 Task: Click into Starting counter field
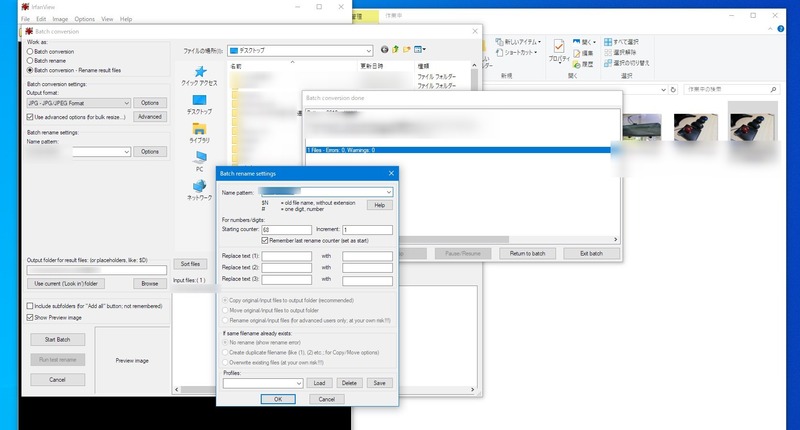coord(287,230)
